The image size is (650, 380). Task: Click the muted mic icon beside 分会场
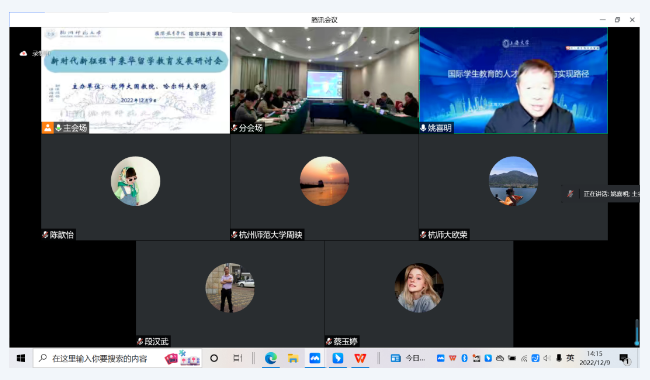pyautogui.click(x=234, y=128)
